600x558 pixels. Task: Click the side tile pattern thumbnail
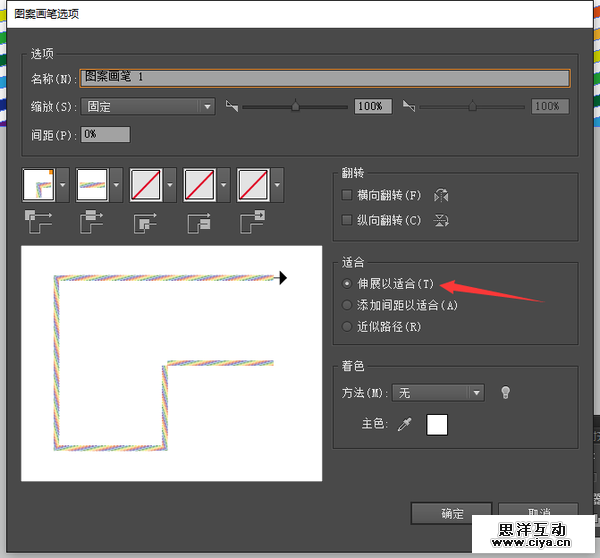tap(93, 184)
